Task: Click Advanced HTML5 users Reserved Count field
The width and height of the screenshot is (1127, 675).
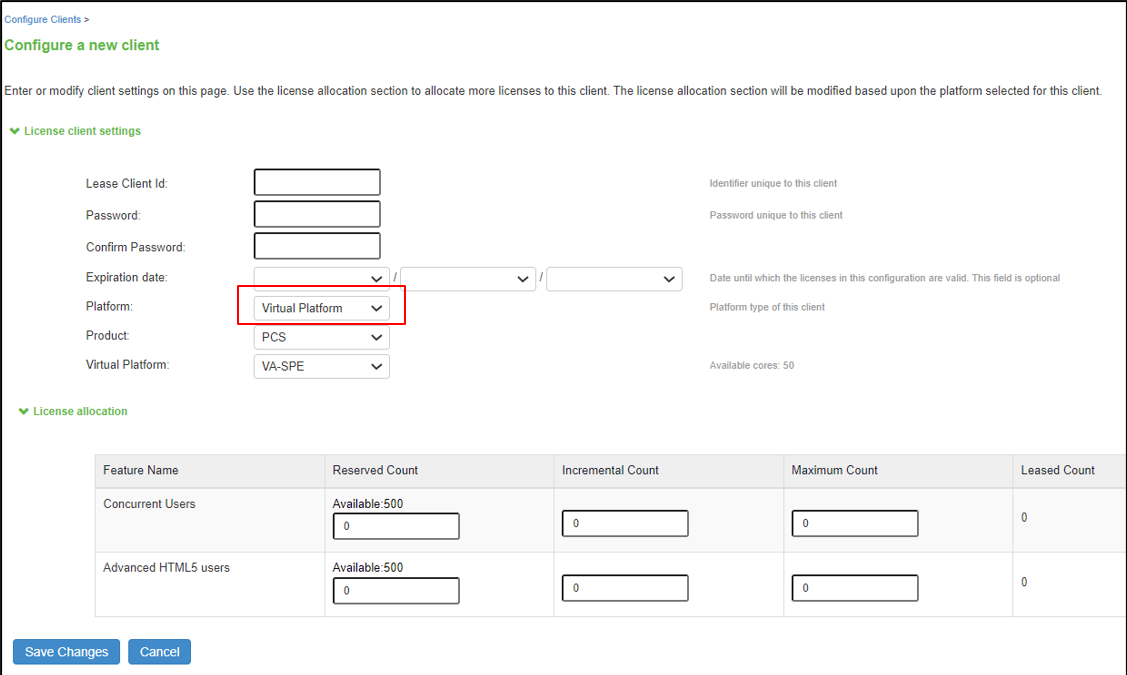Action: (396, 591)
